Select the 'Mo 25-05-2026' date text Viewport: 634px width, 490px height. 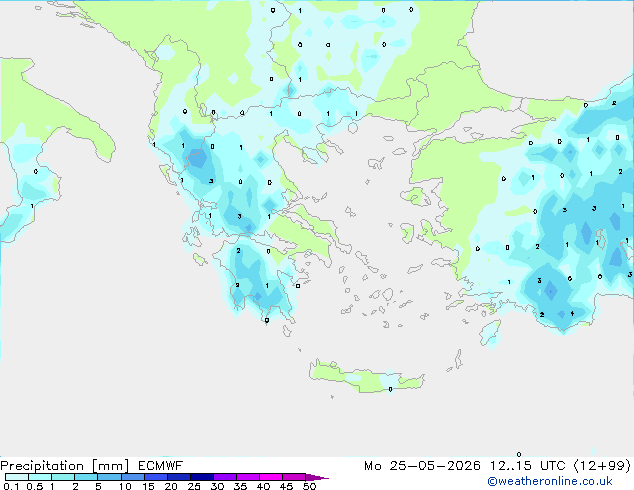click(423, 466)
